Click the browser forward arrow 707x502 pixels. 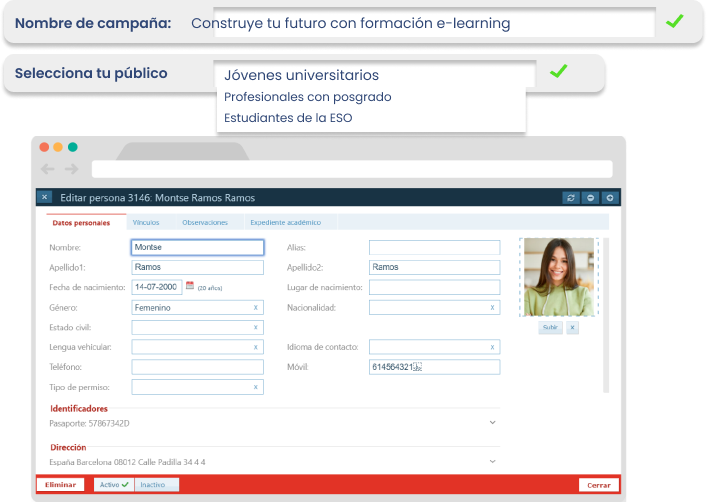point(71,169)
